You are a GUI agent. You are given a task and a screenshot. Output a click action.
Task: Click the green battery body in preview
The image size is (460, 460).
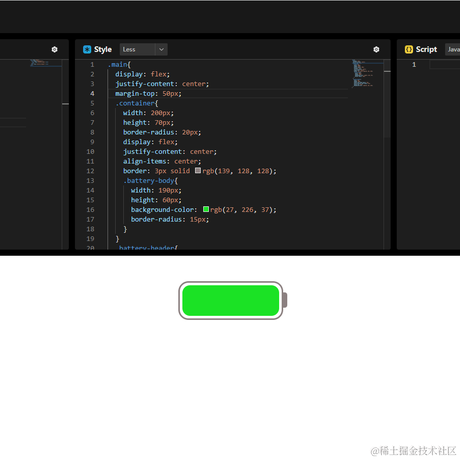coord(231,300)
